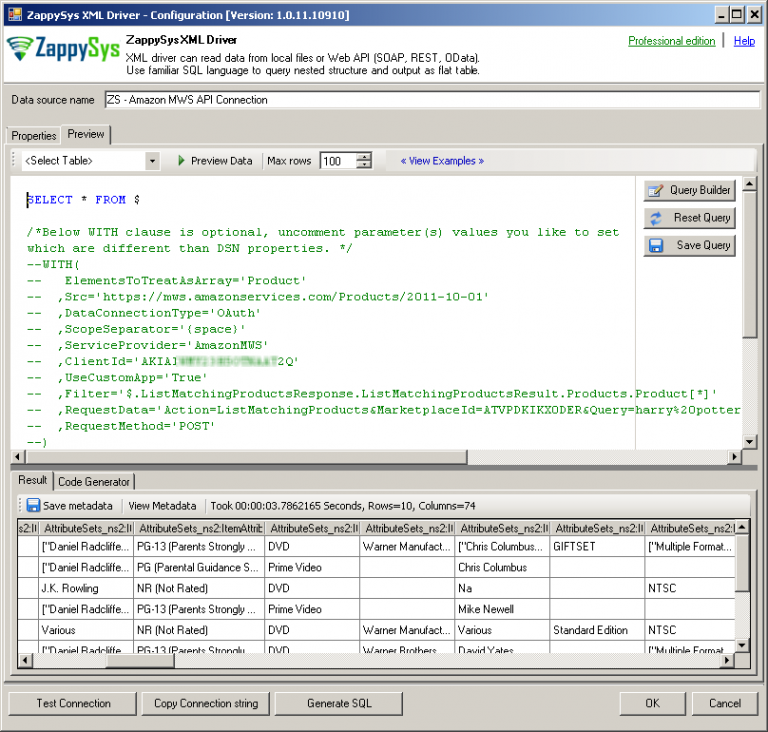Click the Data source name field
This screenshot has height=732, width=768.
pyautogui.click(x=432, y=99)
